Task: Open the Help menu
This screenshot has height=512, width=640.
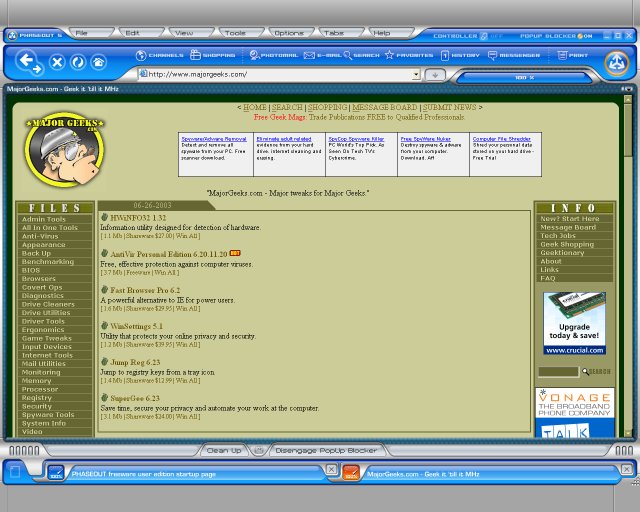Action: [x=391, y=33]
